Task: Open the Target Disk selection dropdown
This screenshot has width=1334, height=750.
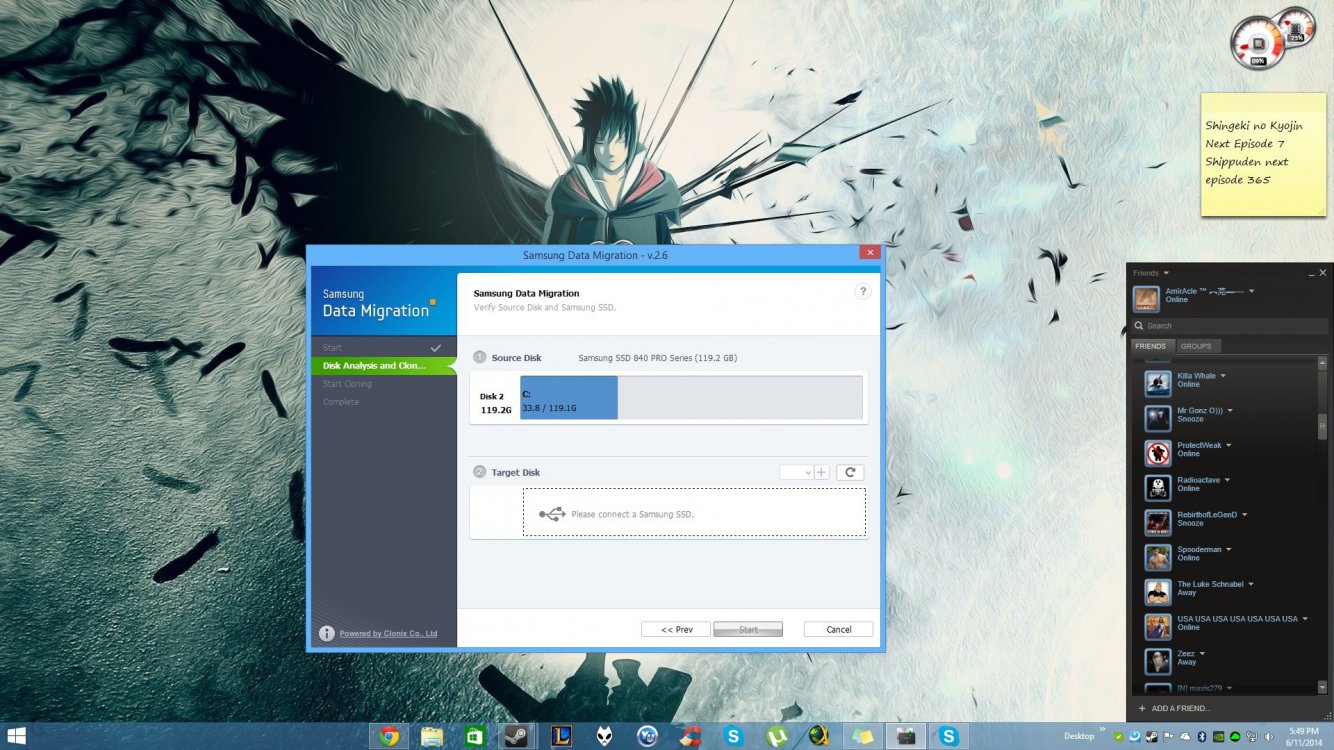Action: tap(796, 472)
